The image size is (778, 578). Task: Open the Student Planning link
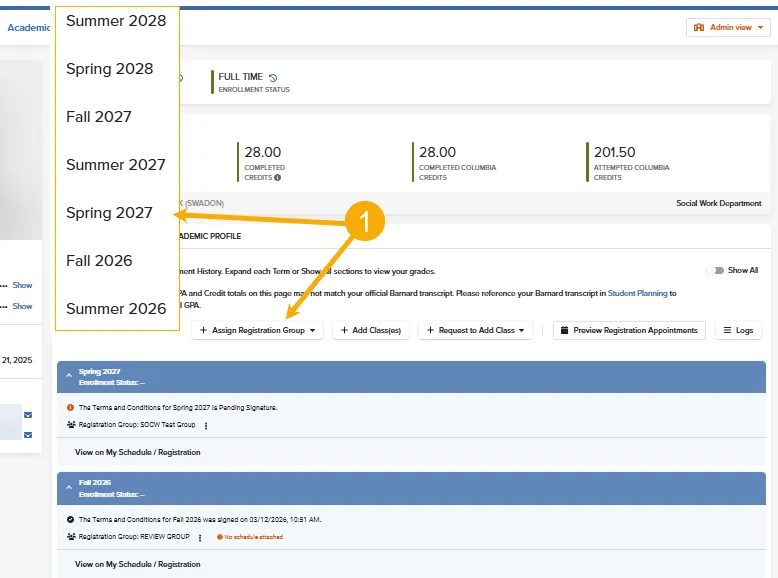637,293
